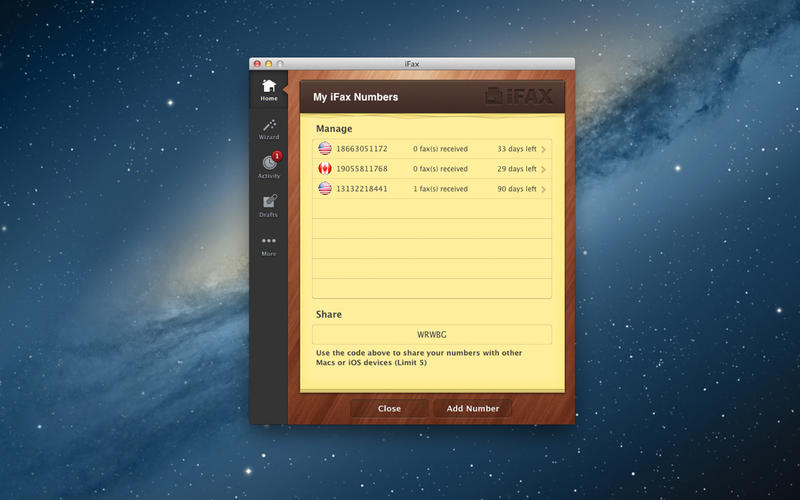The image size is (800, 500).
Task: Click the 29 days left label
Action: point(516,169)
